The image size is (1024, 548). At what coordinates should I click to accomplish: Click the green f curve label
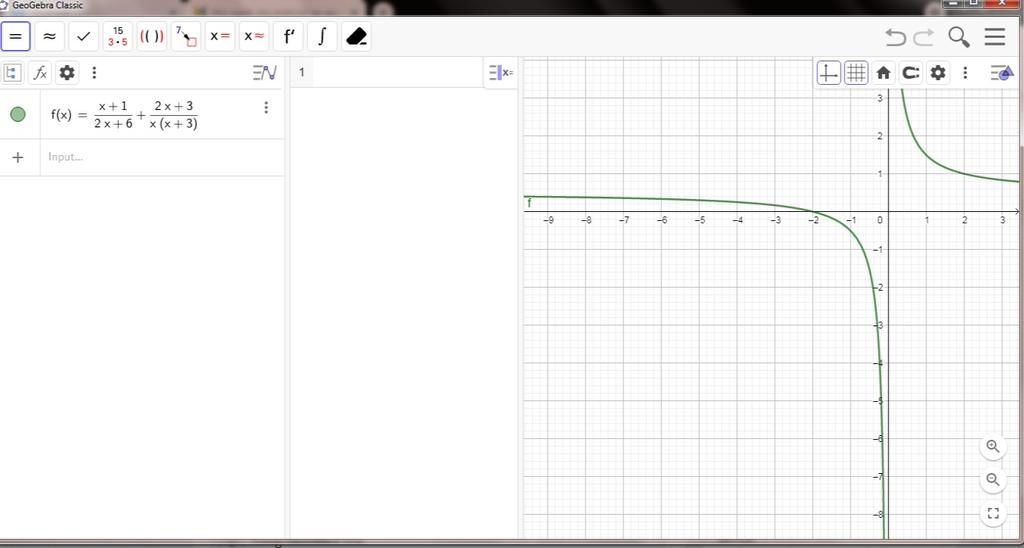point(529,203)
